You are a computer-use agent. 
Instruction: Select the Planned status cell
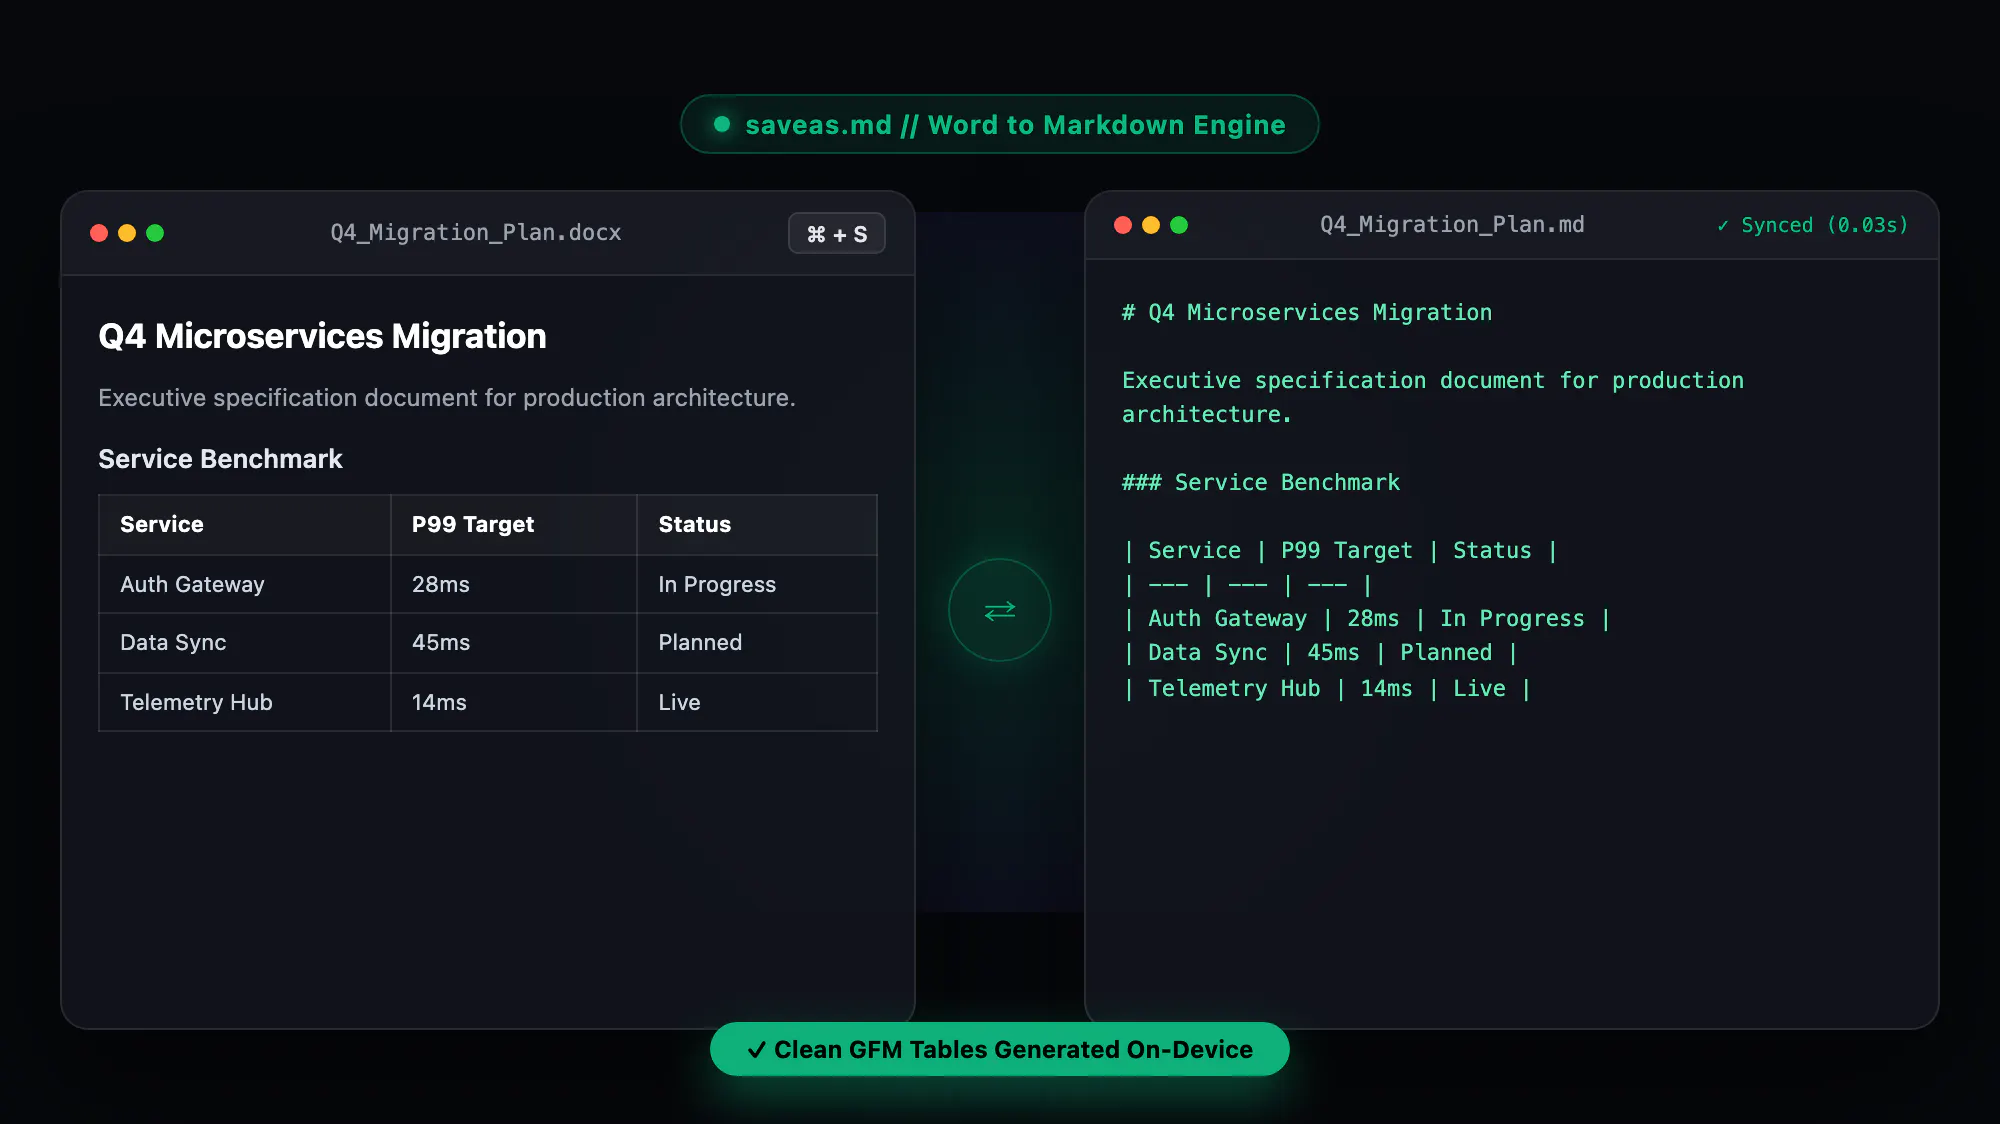(x=757, y=643)
